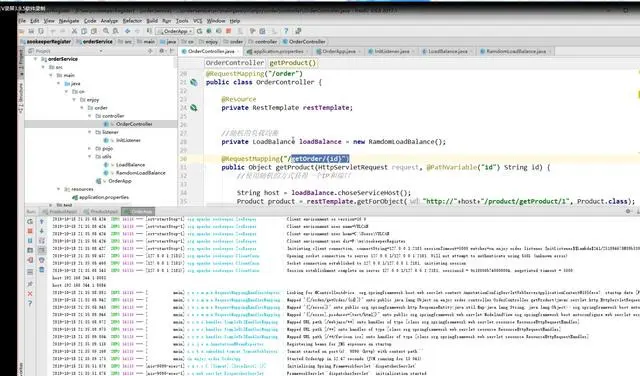Print console output with printer icon
This screenshot has width=640, height=376.
42,260
